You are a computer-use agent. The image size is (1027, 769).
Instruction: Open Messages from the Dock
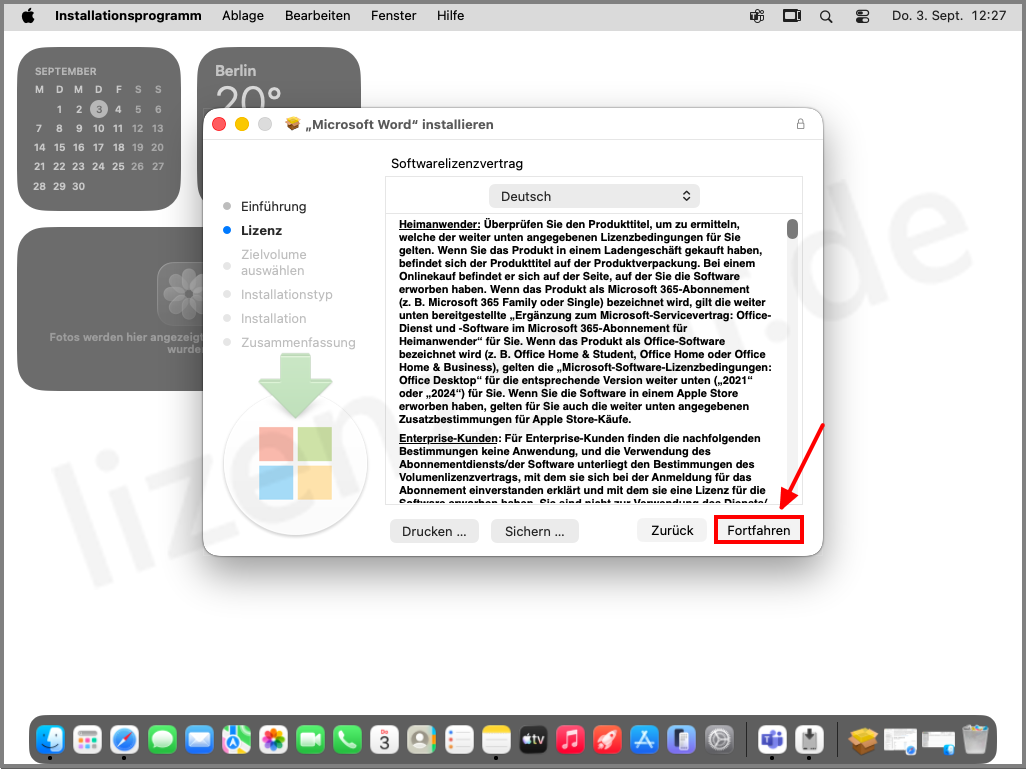pyautogui.click(x=162, y=740)
